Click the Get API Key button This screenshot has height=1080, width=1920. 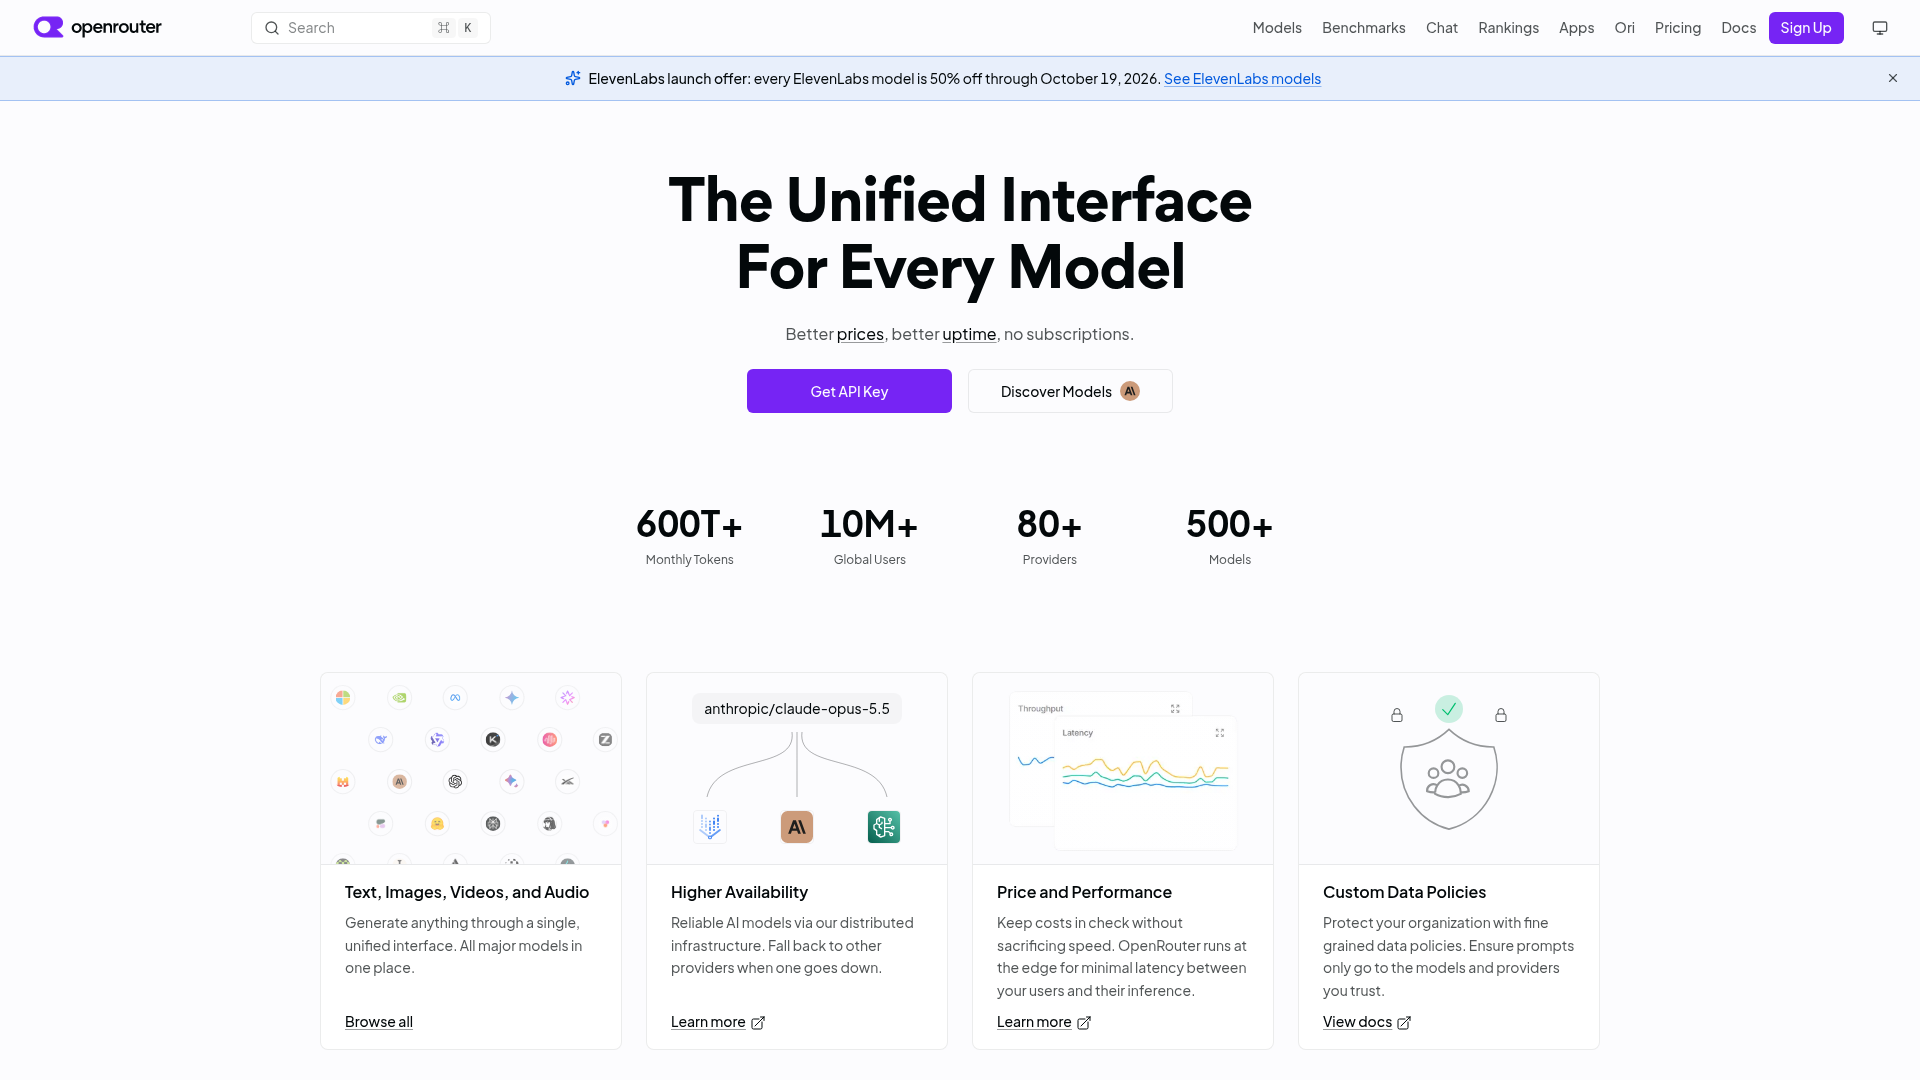849,391
